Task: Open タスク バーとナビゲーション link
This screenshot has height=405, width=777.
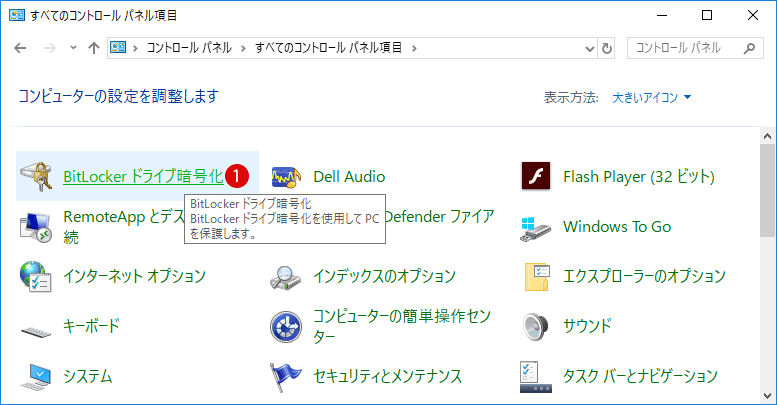Action: point(640,376)
